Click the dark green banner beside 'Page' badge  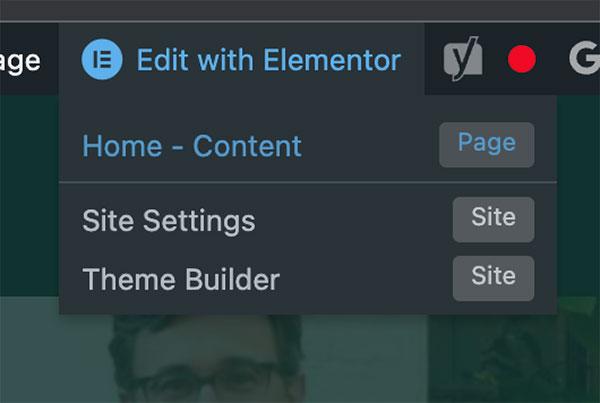pos(578,195)
